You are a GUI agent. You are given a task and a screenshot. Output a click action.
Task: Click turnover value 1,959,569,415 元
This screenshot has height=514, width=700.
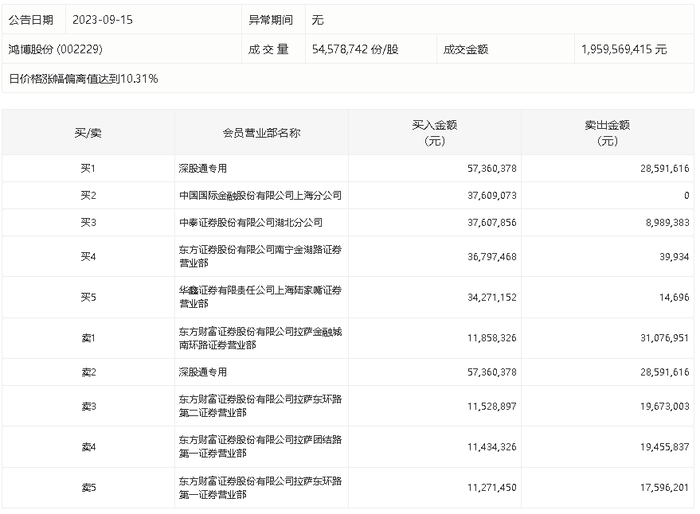pos(624,49)
